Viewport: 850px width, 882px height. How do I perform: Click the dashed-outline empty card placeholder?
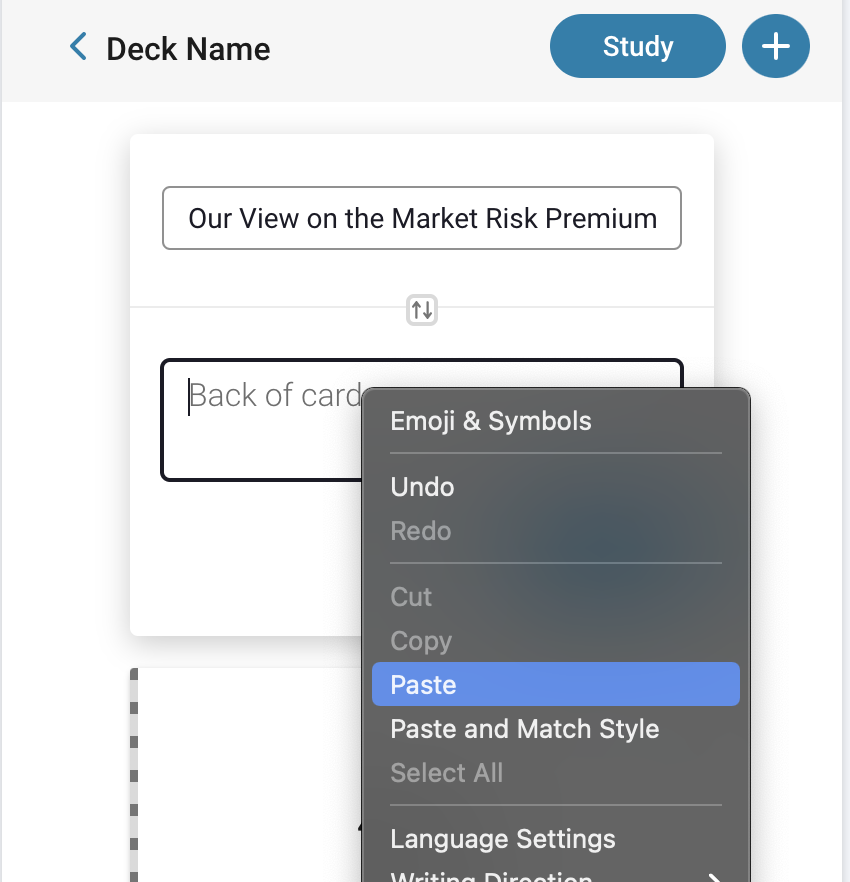coord(246,775)
